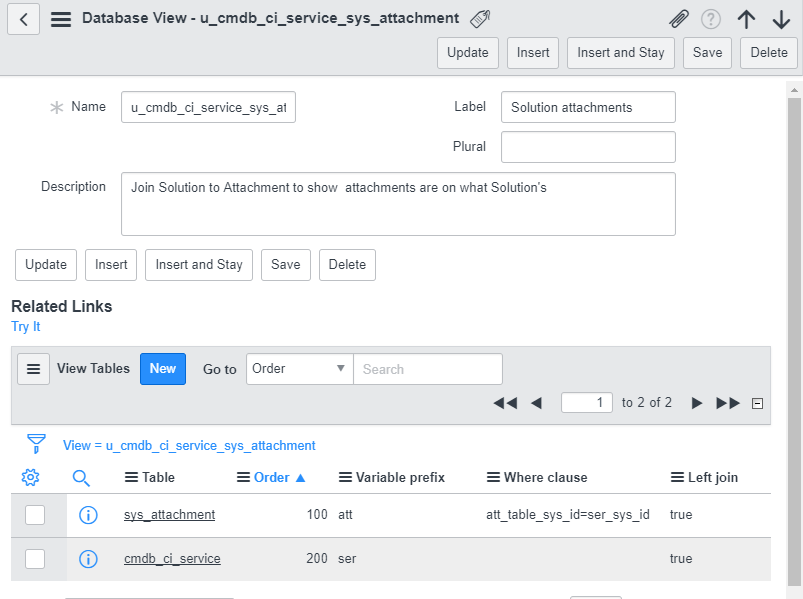803x599 pixels.
Task: Click the paperclip manage attachments icon
Action: (x=679, y=19)
